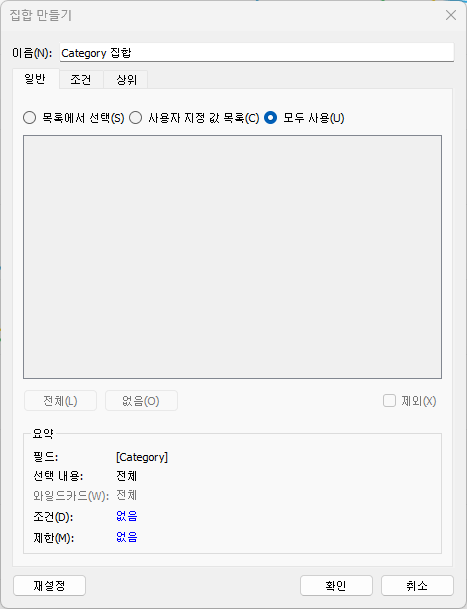
Task: Click the 전체(L) button
Action: (x=60, y=400)
